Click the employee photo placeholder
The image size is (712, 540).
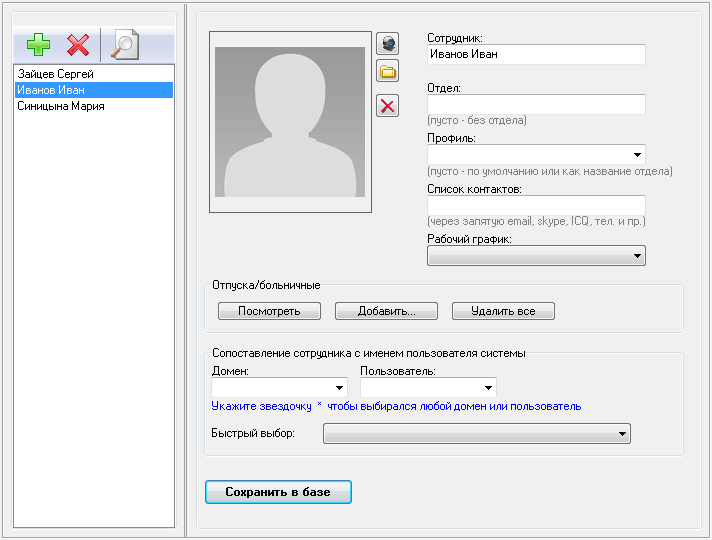[x=288, y=122]
